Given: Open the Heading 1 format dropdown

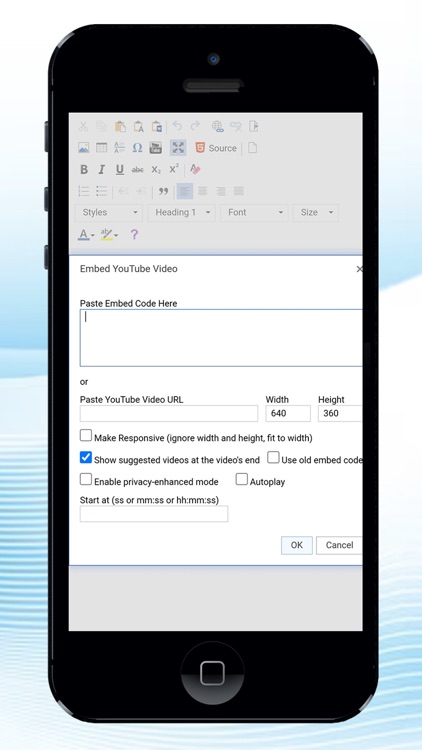Looking at the screenshot, I should (x=181, y=212).
